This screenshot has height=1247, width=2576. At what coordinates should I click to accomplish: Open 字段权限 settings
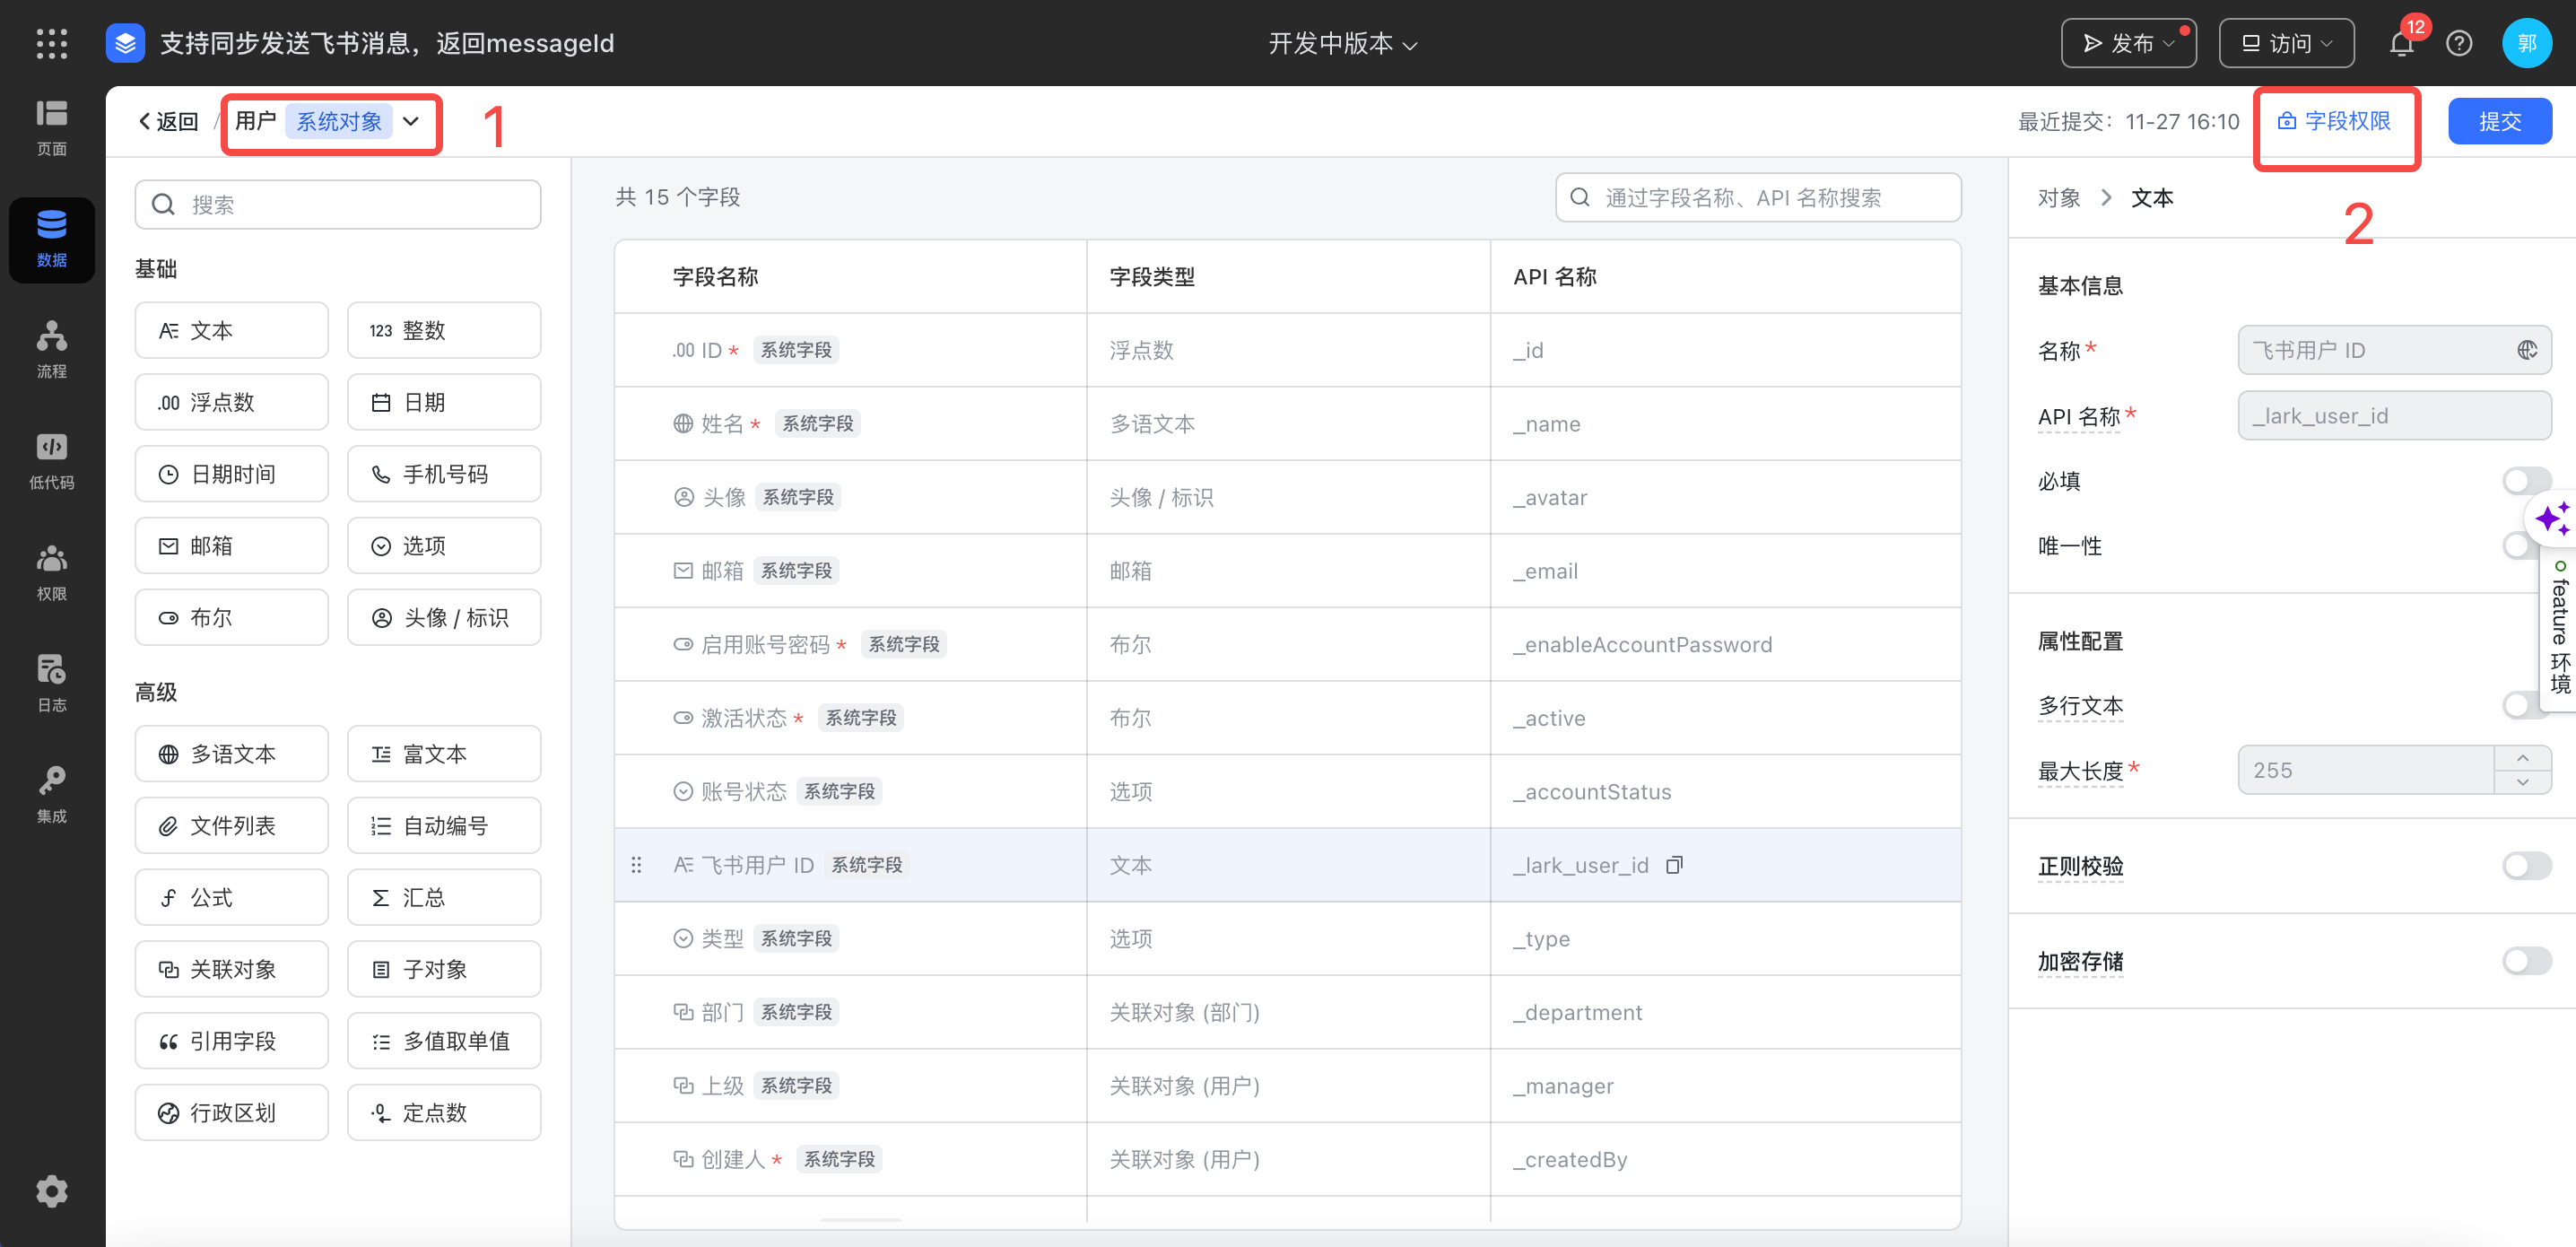2334,121
